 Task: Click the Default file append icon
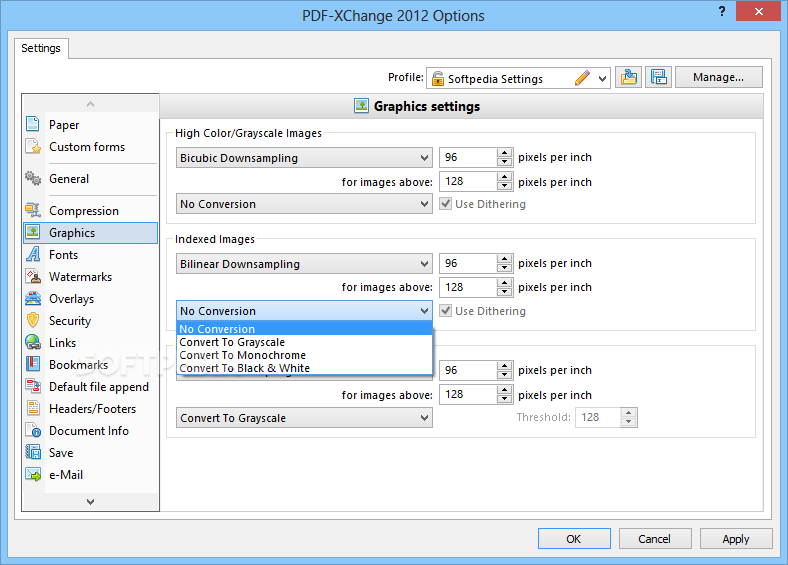coord(33,386)
